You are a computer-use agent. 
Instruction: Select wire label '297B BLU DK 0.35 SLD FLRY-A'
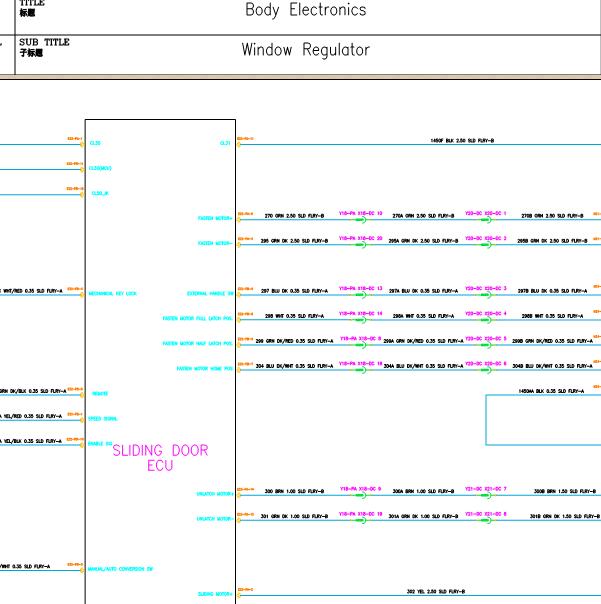[x=552, y=291]
